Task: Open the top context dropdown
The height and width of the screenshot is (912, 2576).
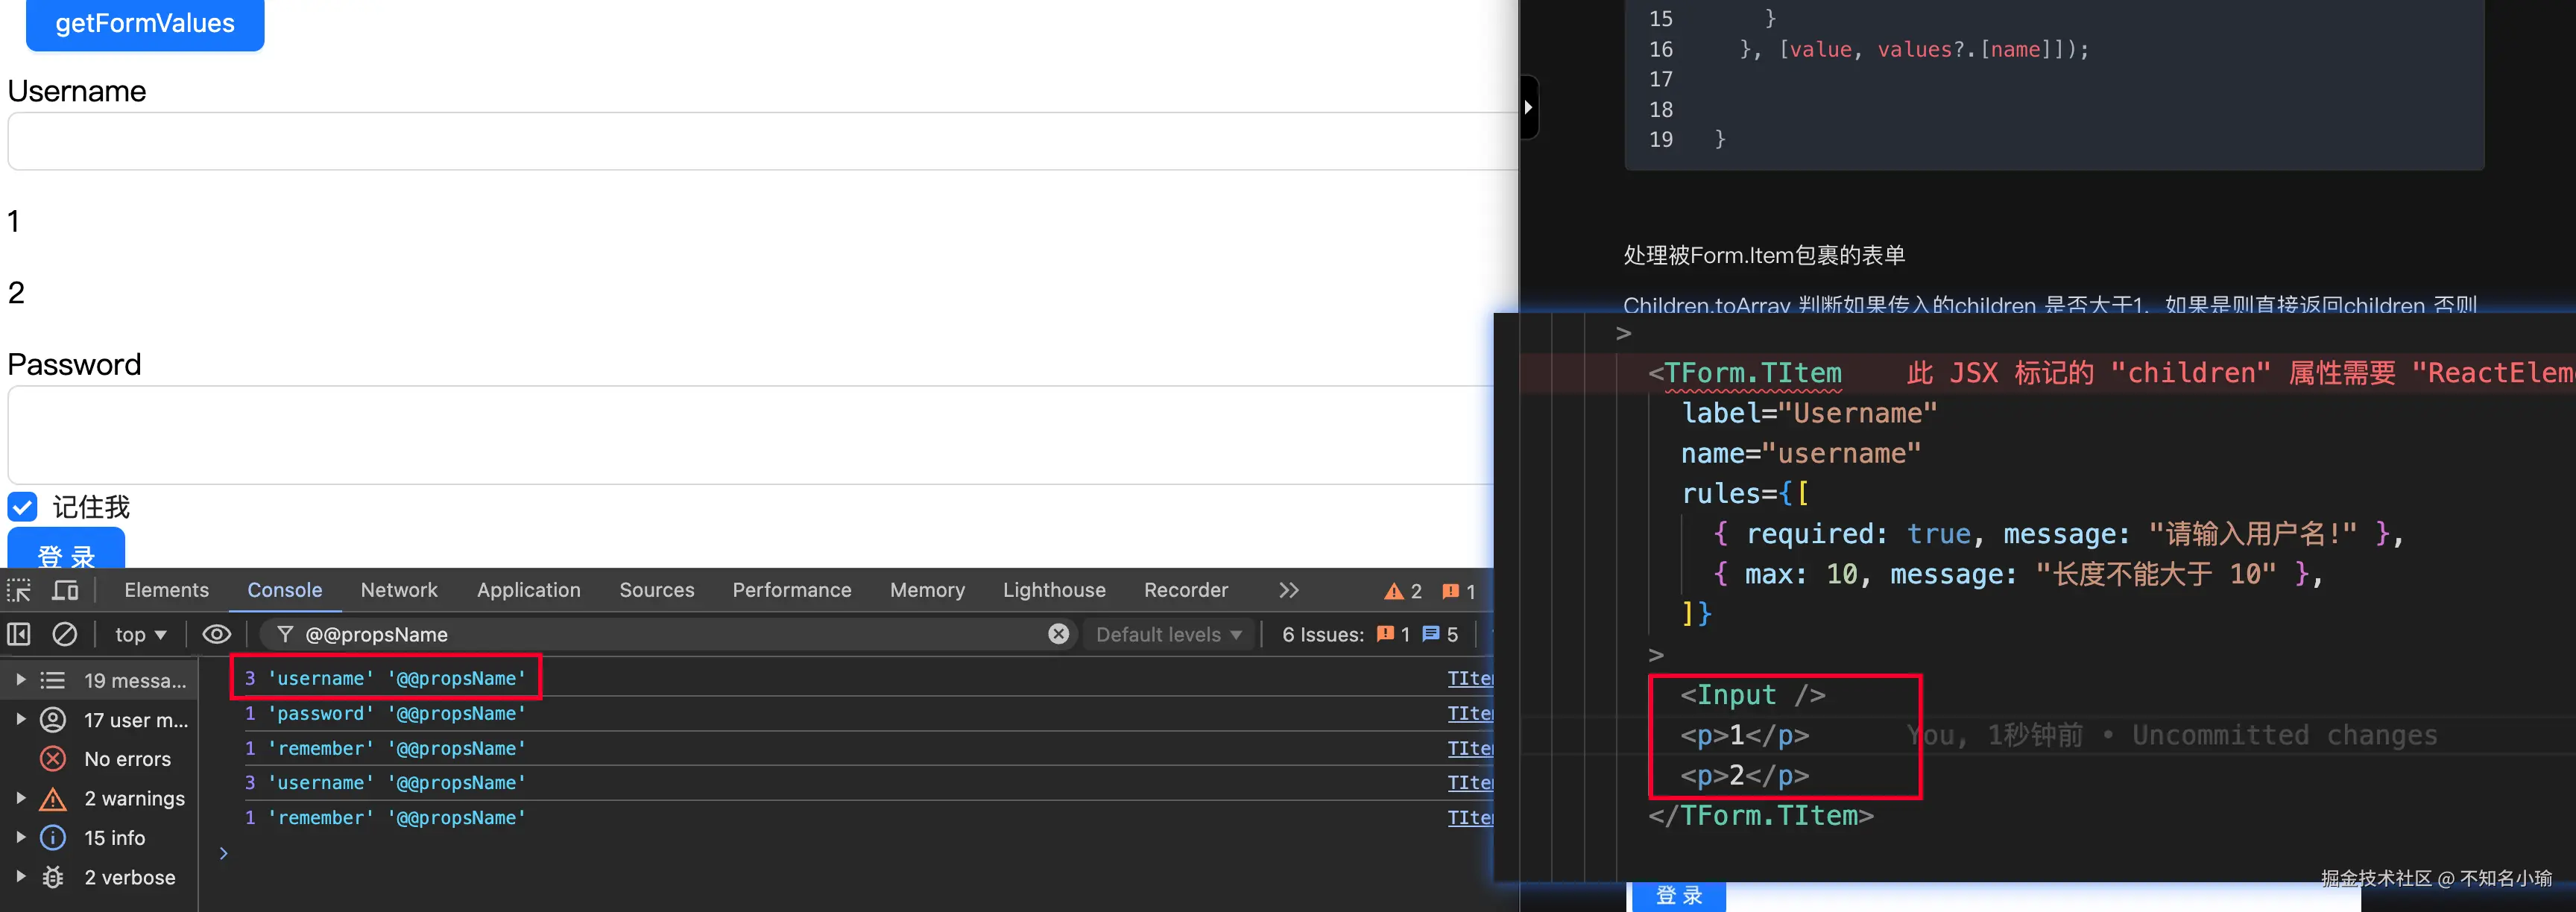Action: click(140, 634)
